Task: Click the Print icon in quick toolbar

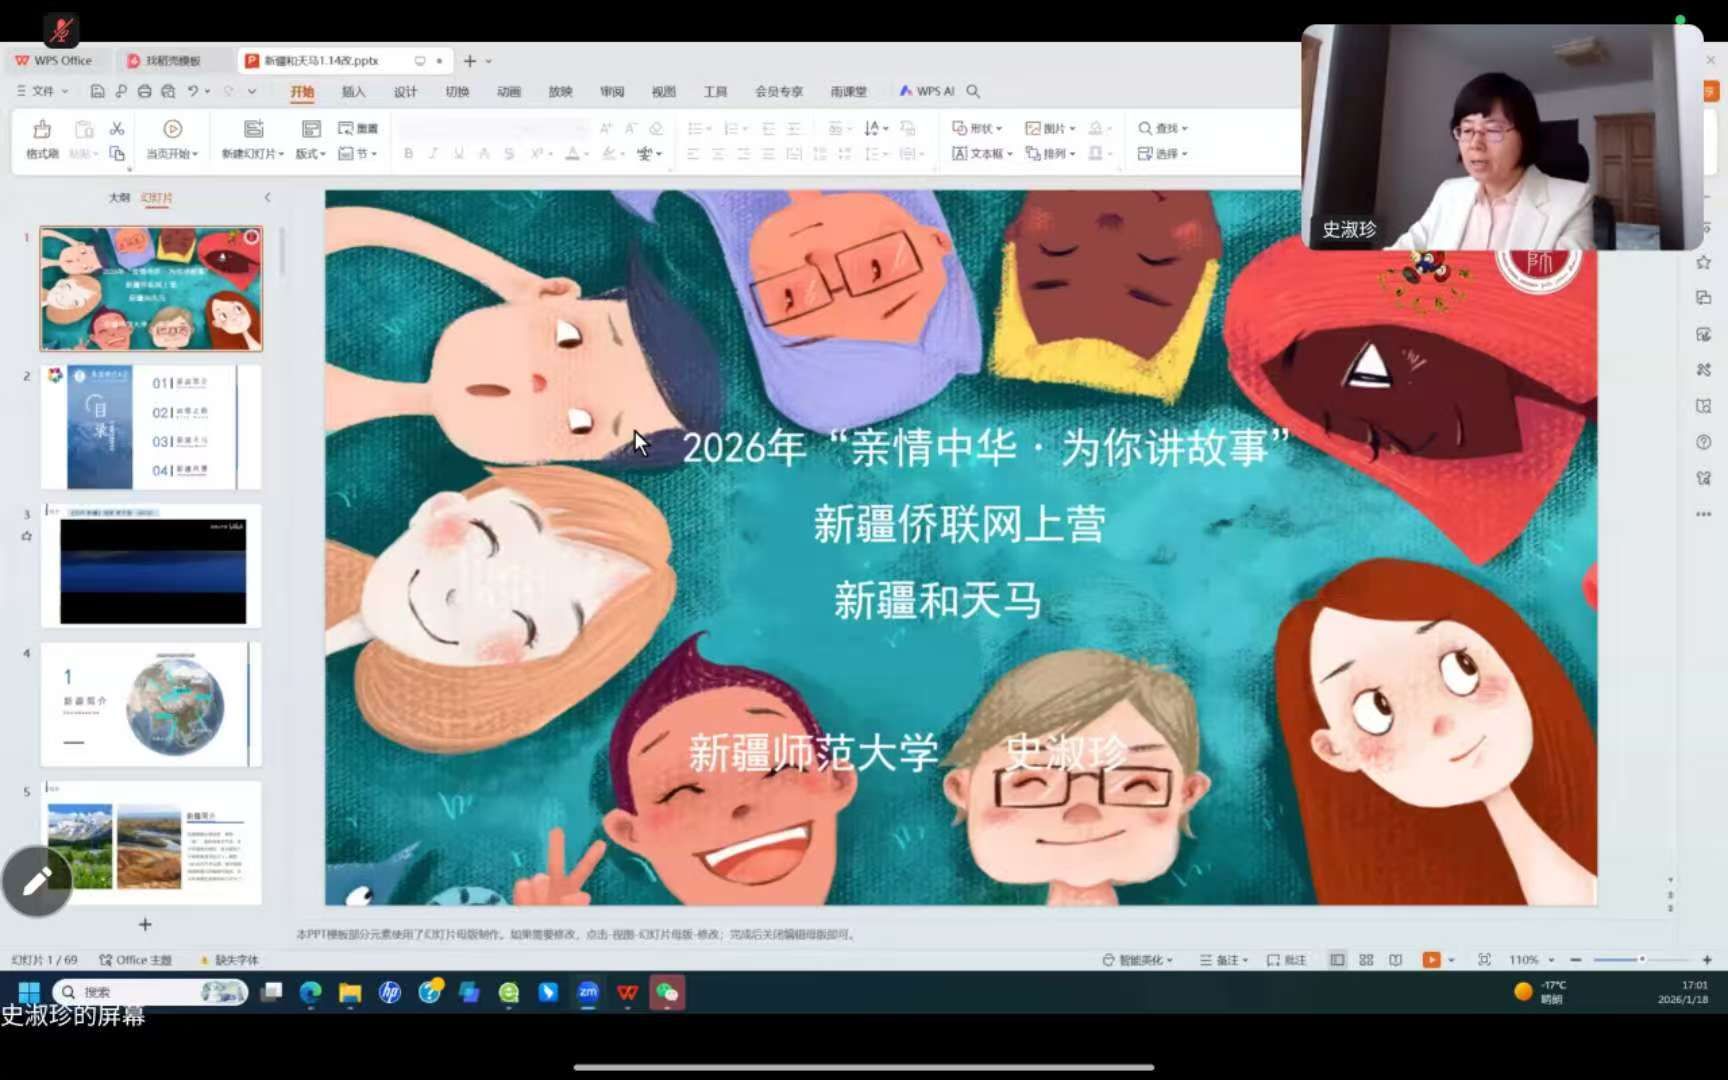Action: click(144, 91)
